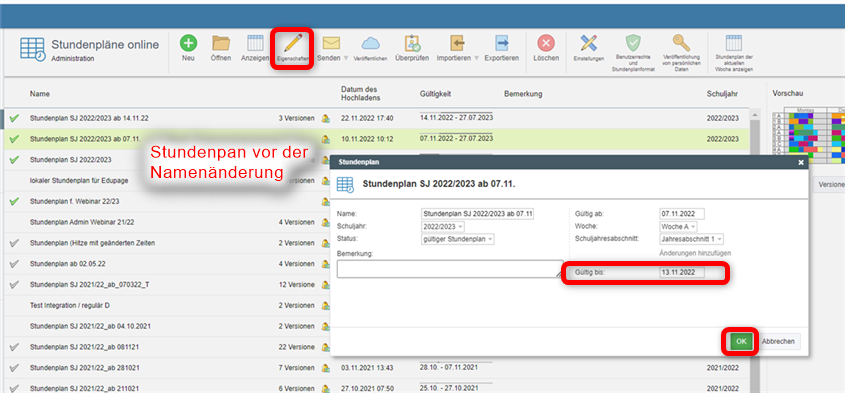Click user icon in row SJ 2021/22_ab 211021
The width and height of the screenshot is (845, 393).
pos(325,388)
